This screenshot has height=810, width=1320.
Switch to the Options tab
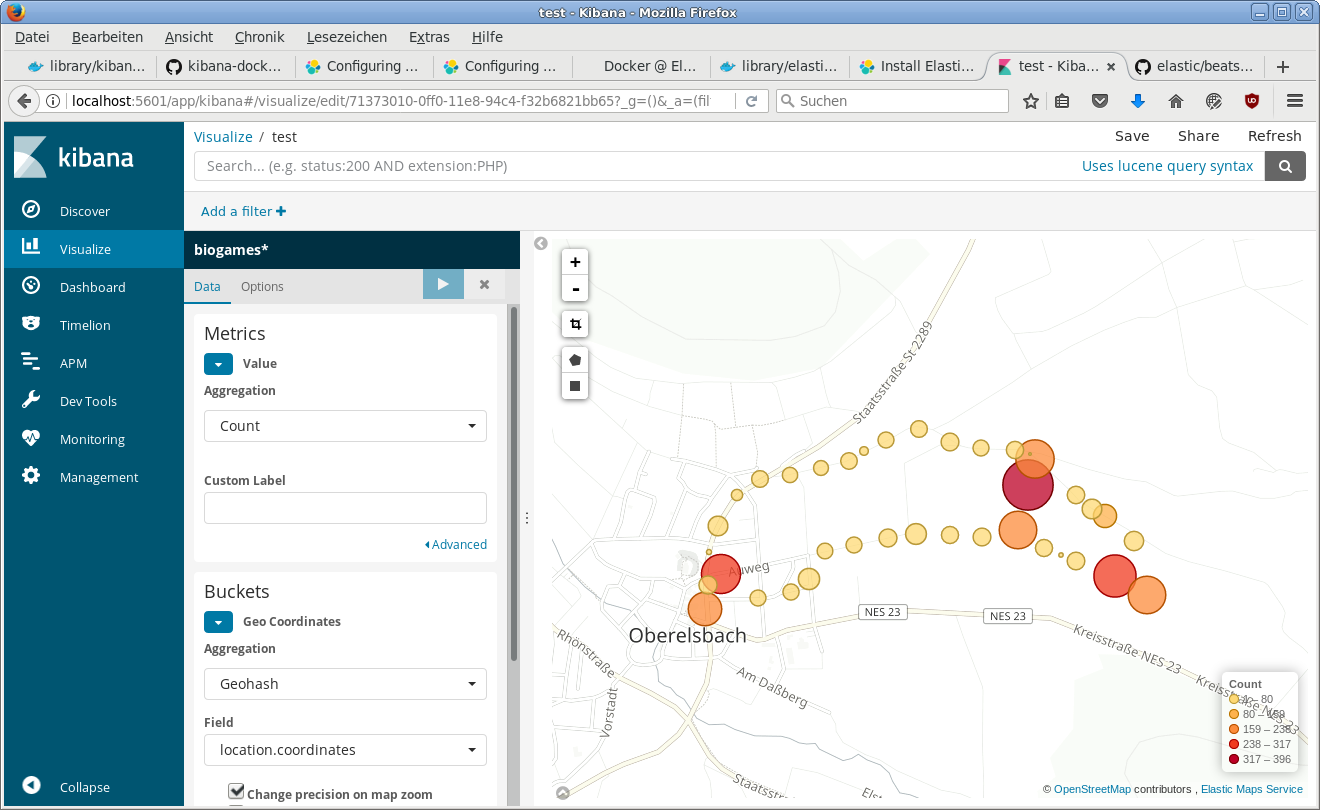click(x=262, y=287)
